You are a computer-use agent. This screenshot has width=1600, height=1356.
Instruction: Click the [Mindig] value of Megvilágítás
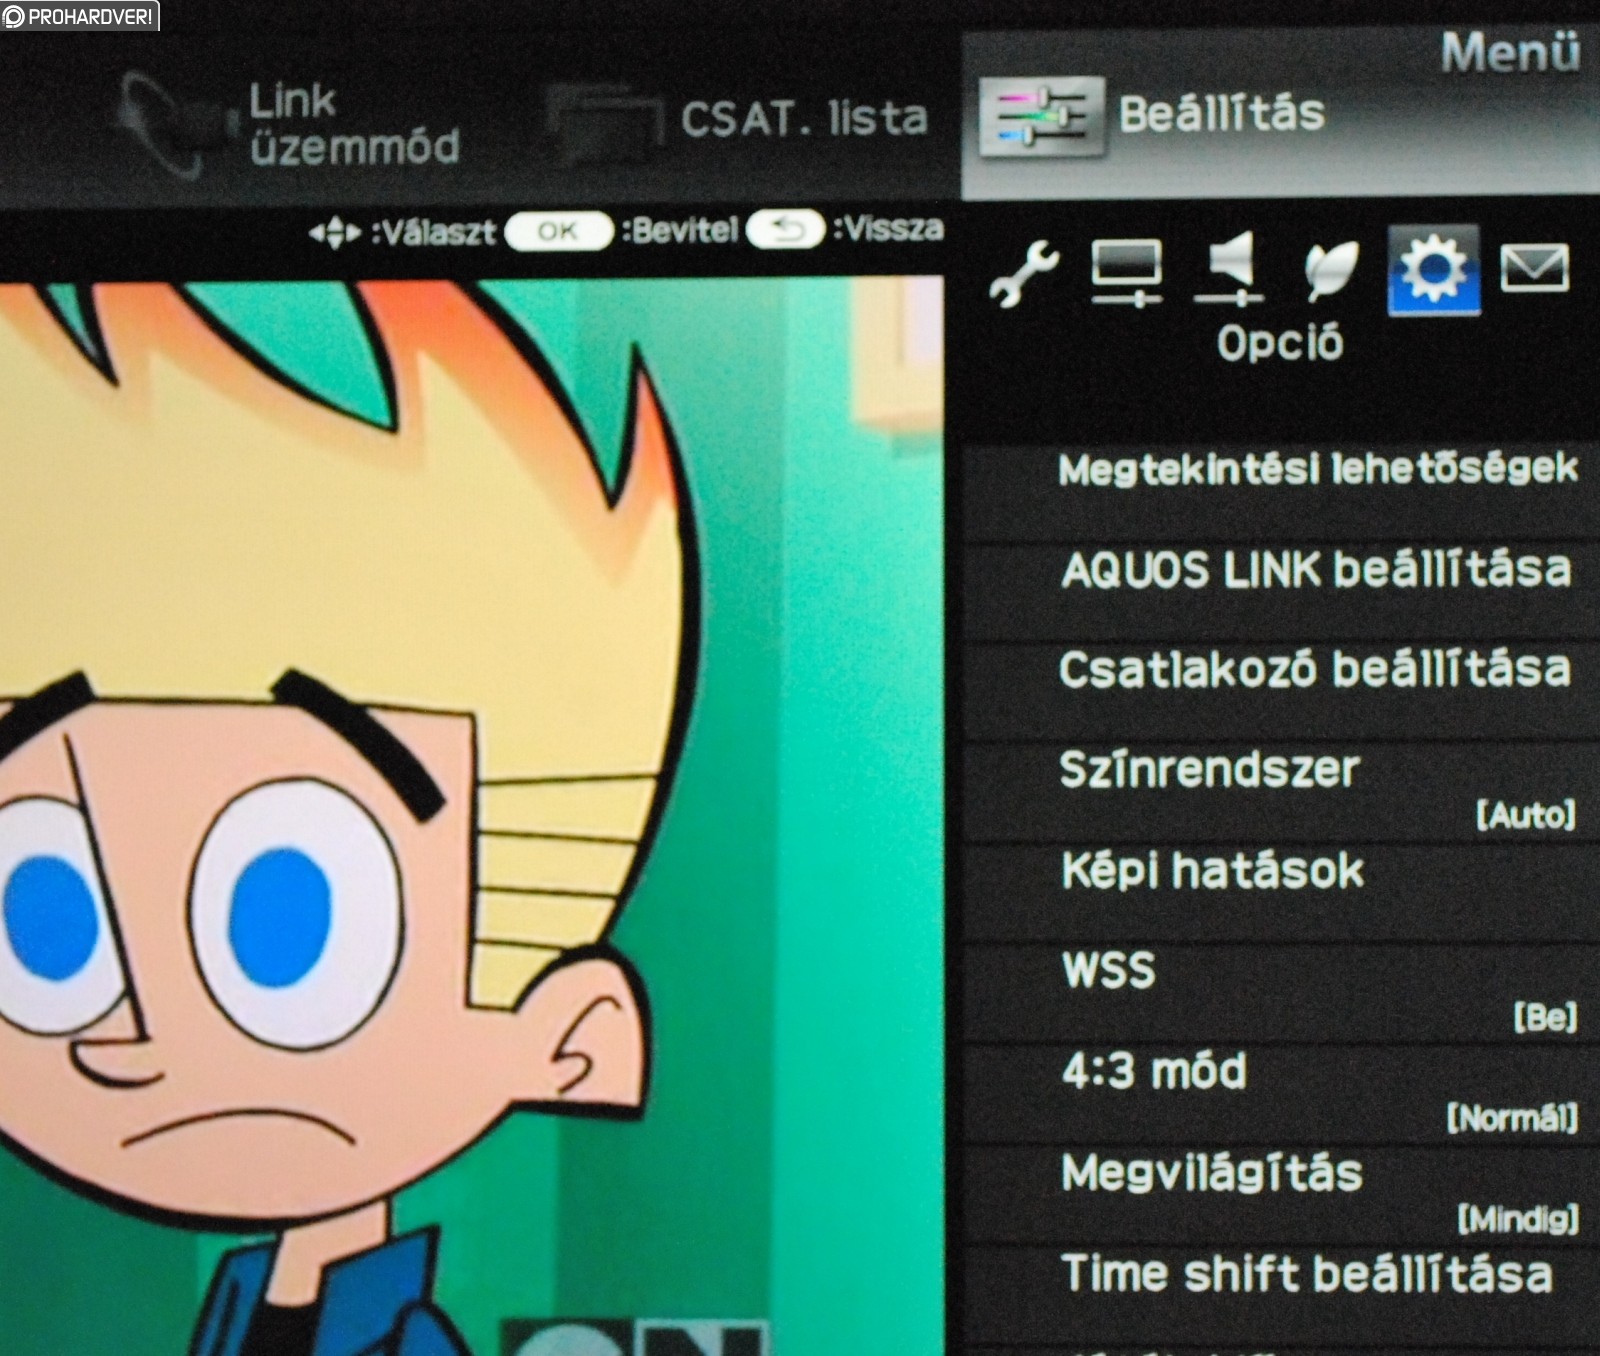click(1518, 1218)
